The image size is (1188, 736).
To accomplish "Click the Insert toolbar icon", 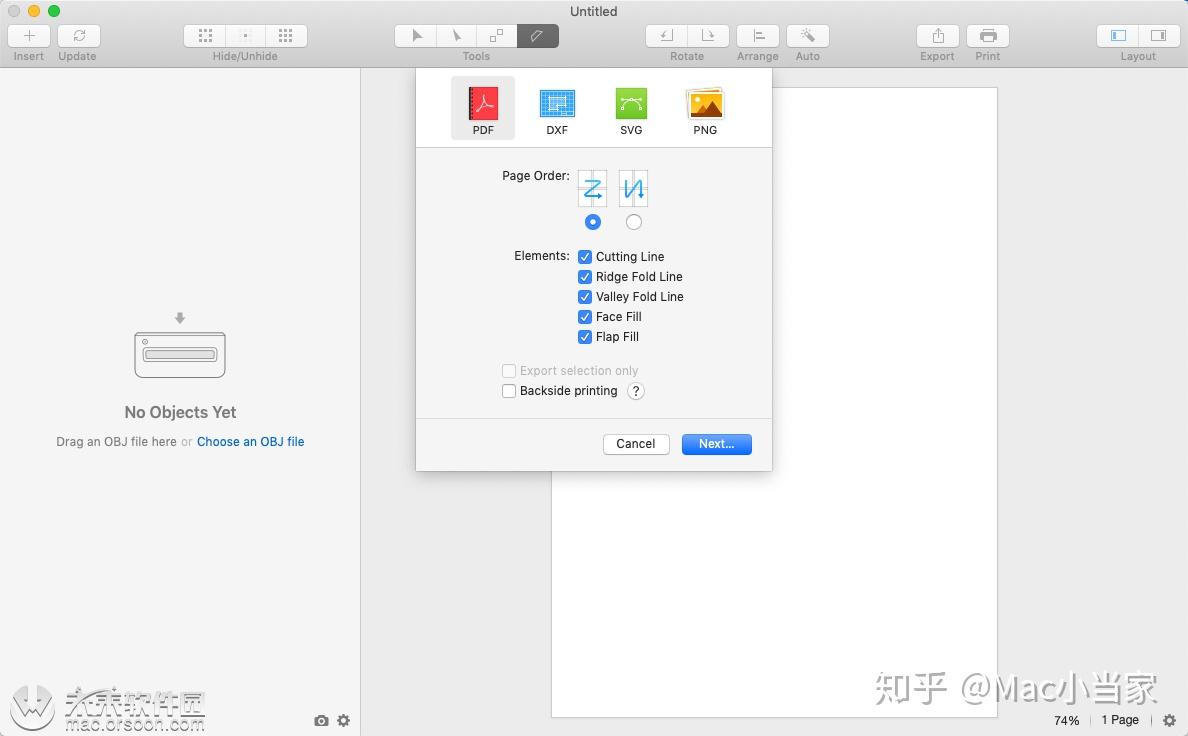I will (28, 35).
